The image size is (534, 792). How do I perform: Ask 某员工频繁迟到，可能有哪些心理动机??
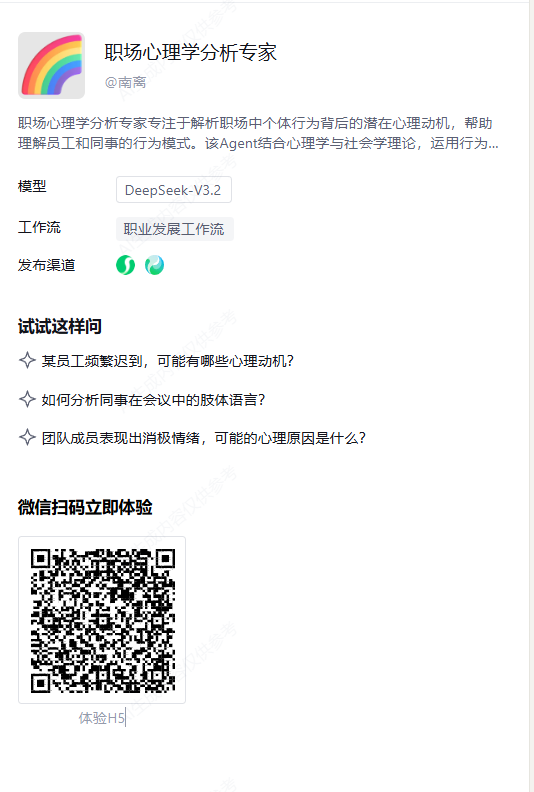(x=168, y=361)
